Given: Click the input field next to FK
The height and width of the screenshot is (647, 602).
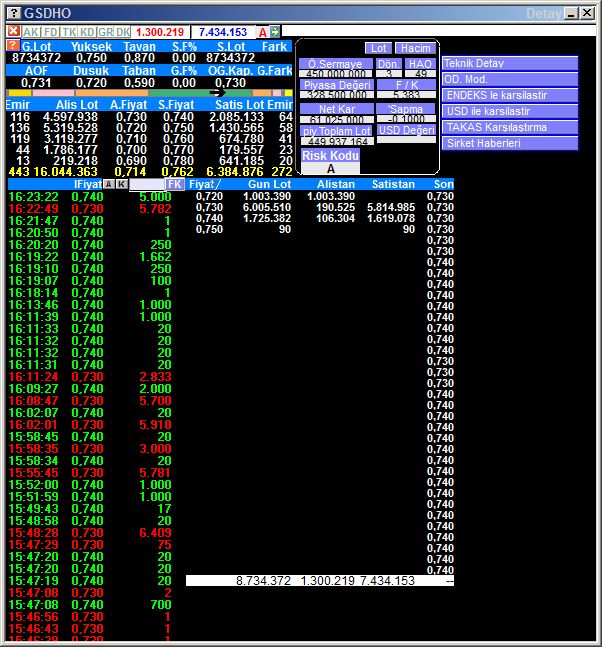Looking at the screenshot, I should click(146, 184).
